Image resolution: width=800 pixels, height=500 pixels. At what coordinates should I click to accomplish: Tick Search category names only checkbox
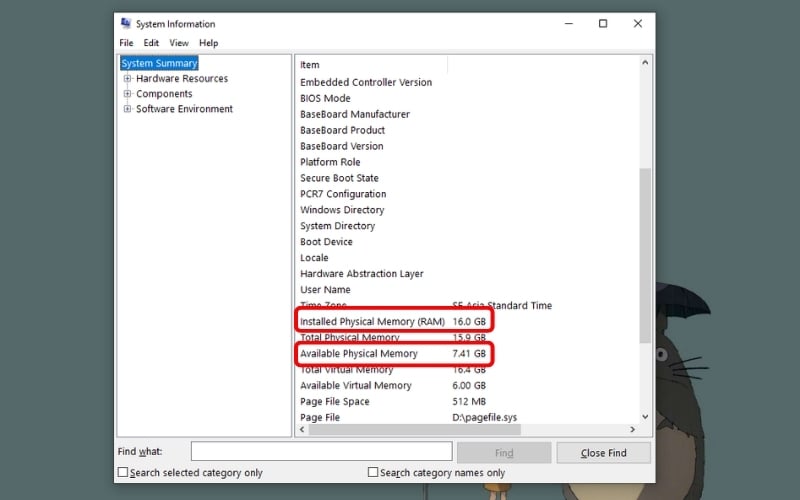373,472
